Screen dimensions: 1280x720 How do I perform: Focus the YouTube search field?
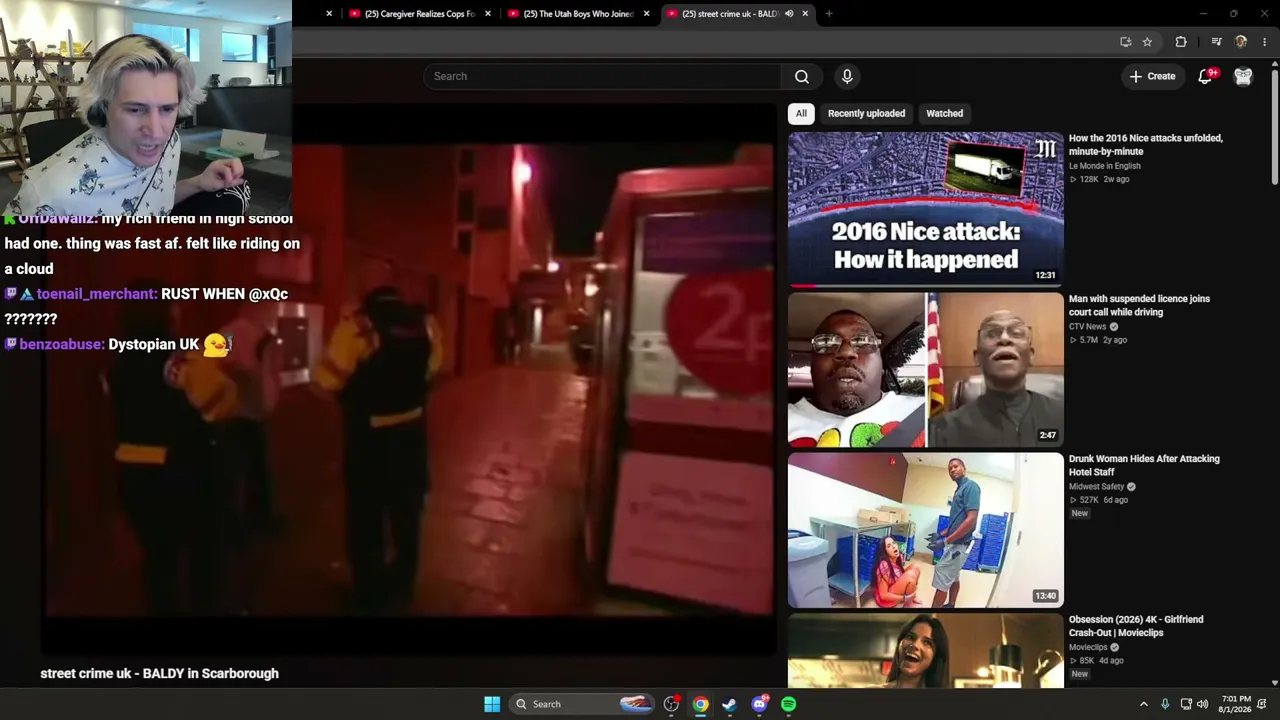602,76
